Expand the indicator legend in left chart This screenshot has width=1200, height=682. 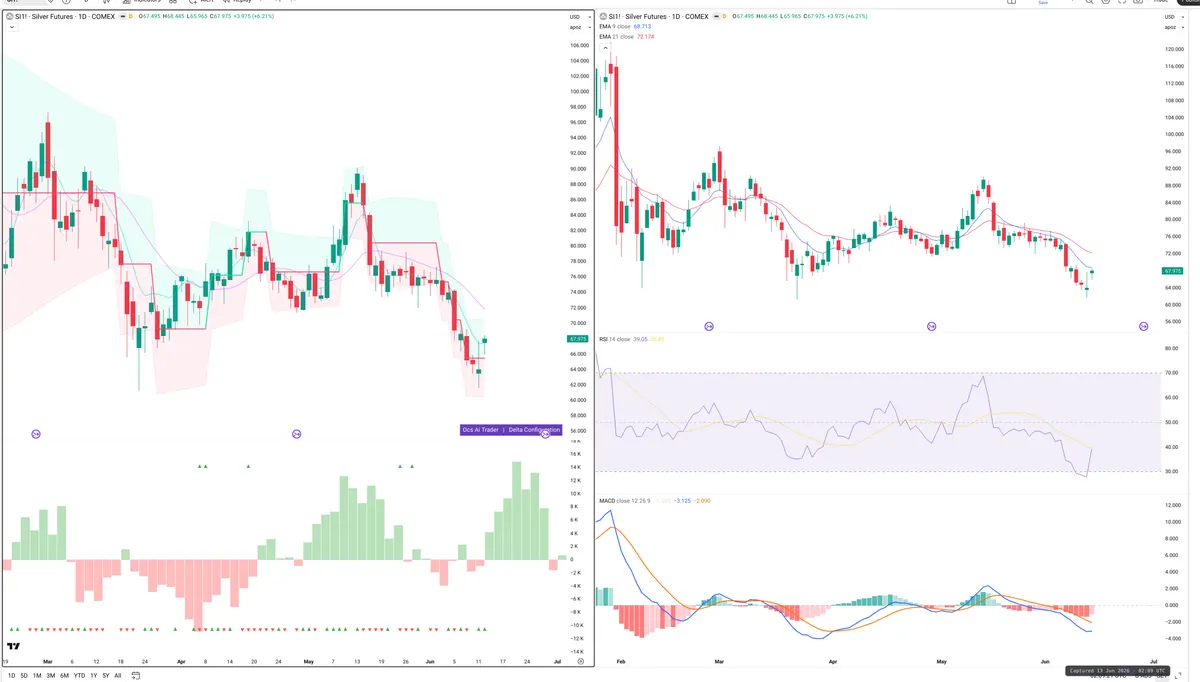pos(10,28)
